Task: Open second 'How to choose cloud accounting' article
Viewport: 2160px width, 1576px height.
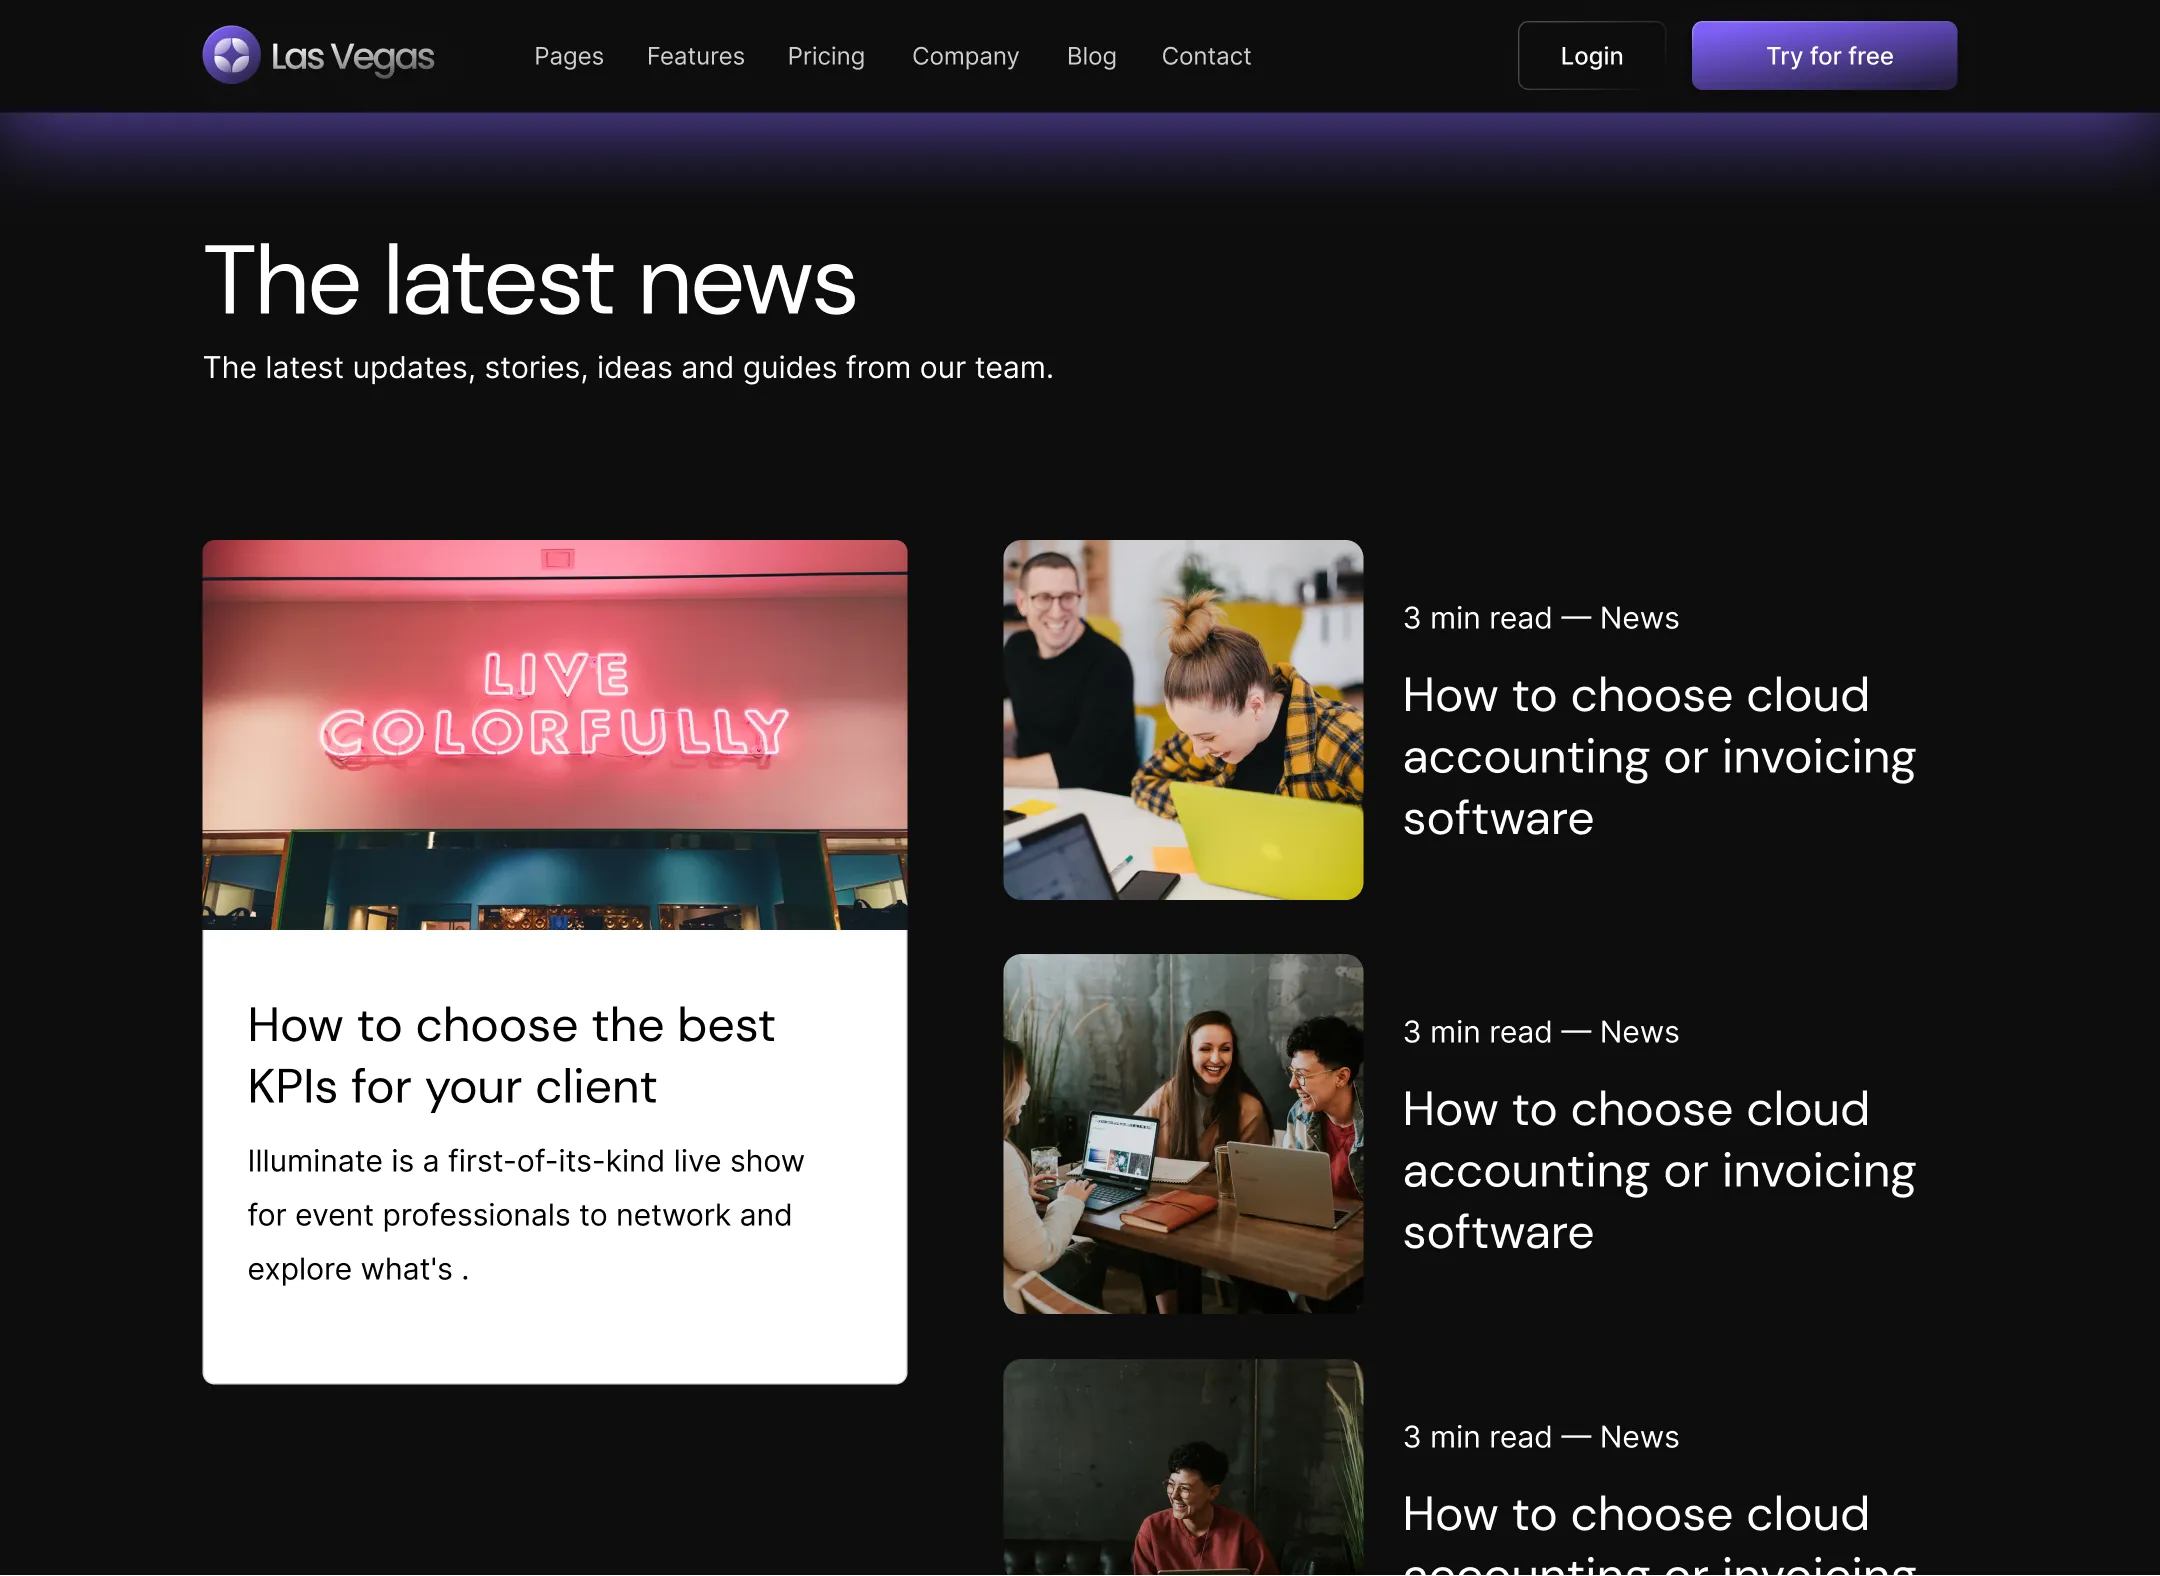Action: coord(1659,1170)
